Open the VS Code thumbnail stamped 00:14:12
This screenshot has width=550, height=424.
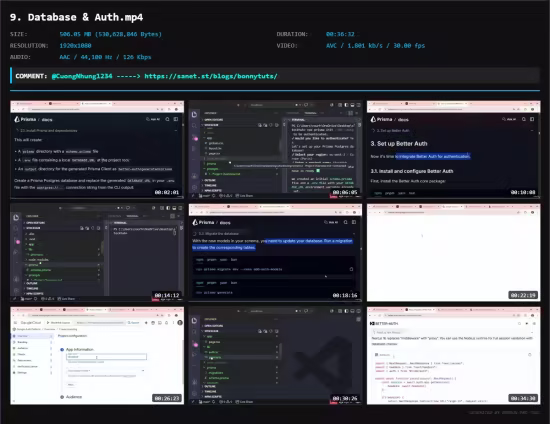[97, 253]
